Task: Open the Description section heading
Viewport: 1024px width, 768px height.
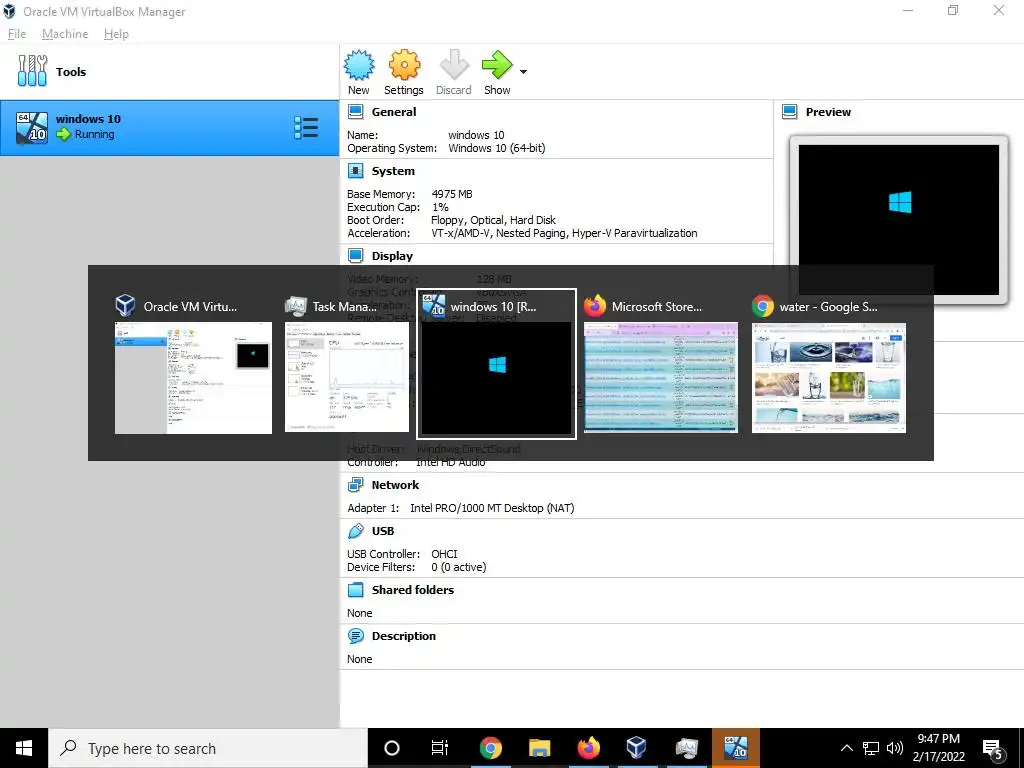Action: (x=404, y=636)
